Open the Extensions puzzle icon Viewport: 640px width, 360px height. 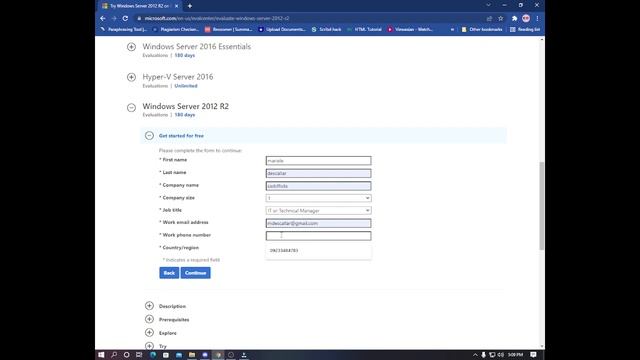pos(514,18)
